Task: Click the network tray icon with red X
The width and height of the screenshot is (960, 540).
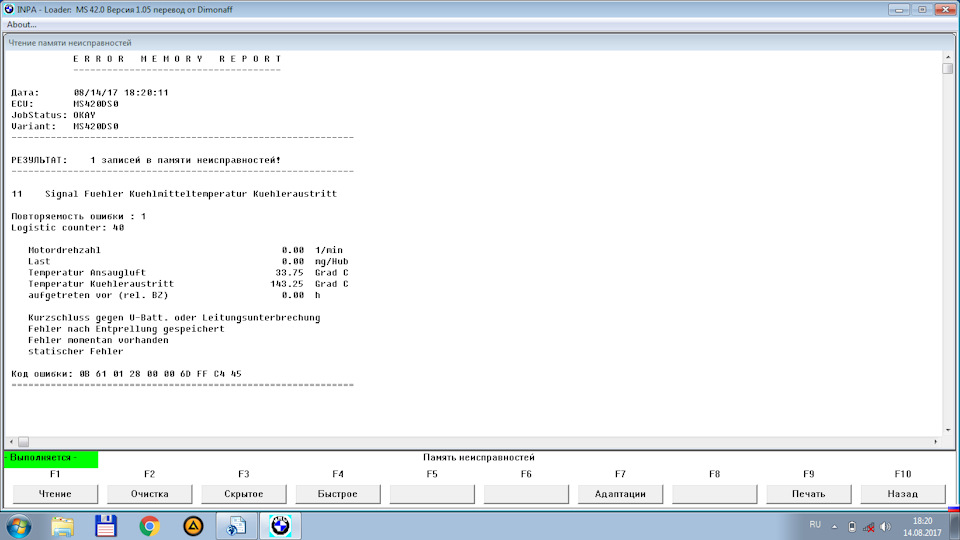Action: [869, 527]
